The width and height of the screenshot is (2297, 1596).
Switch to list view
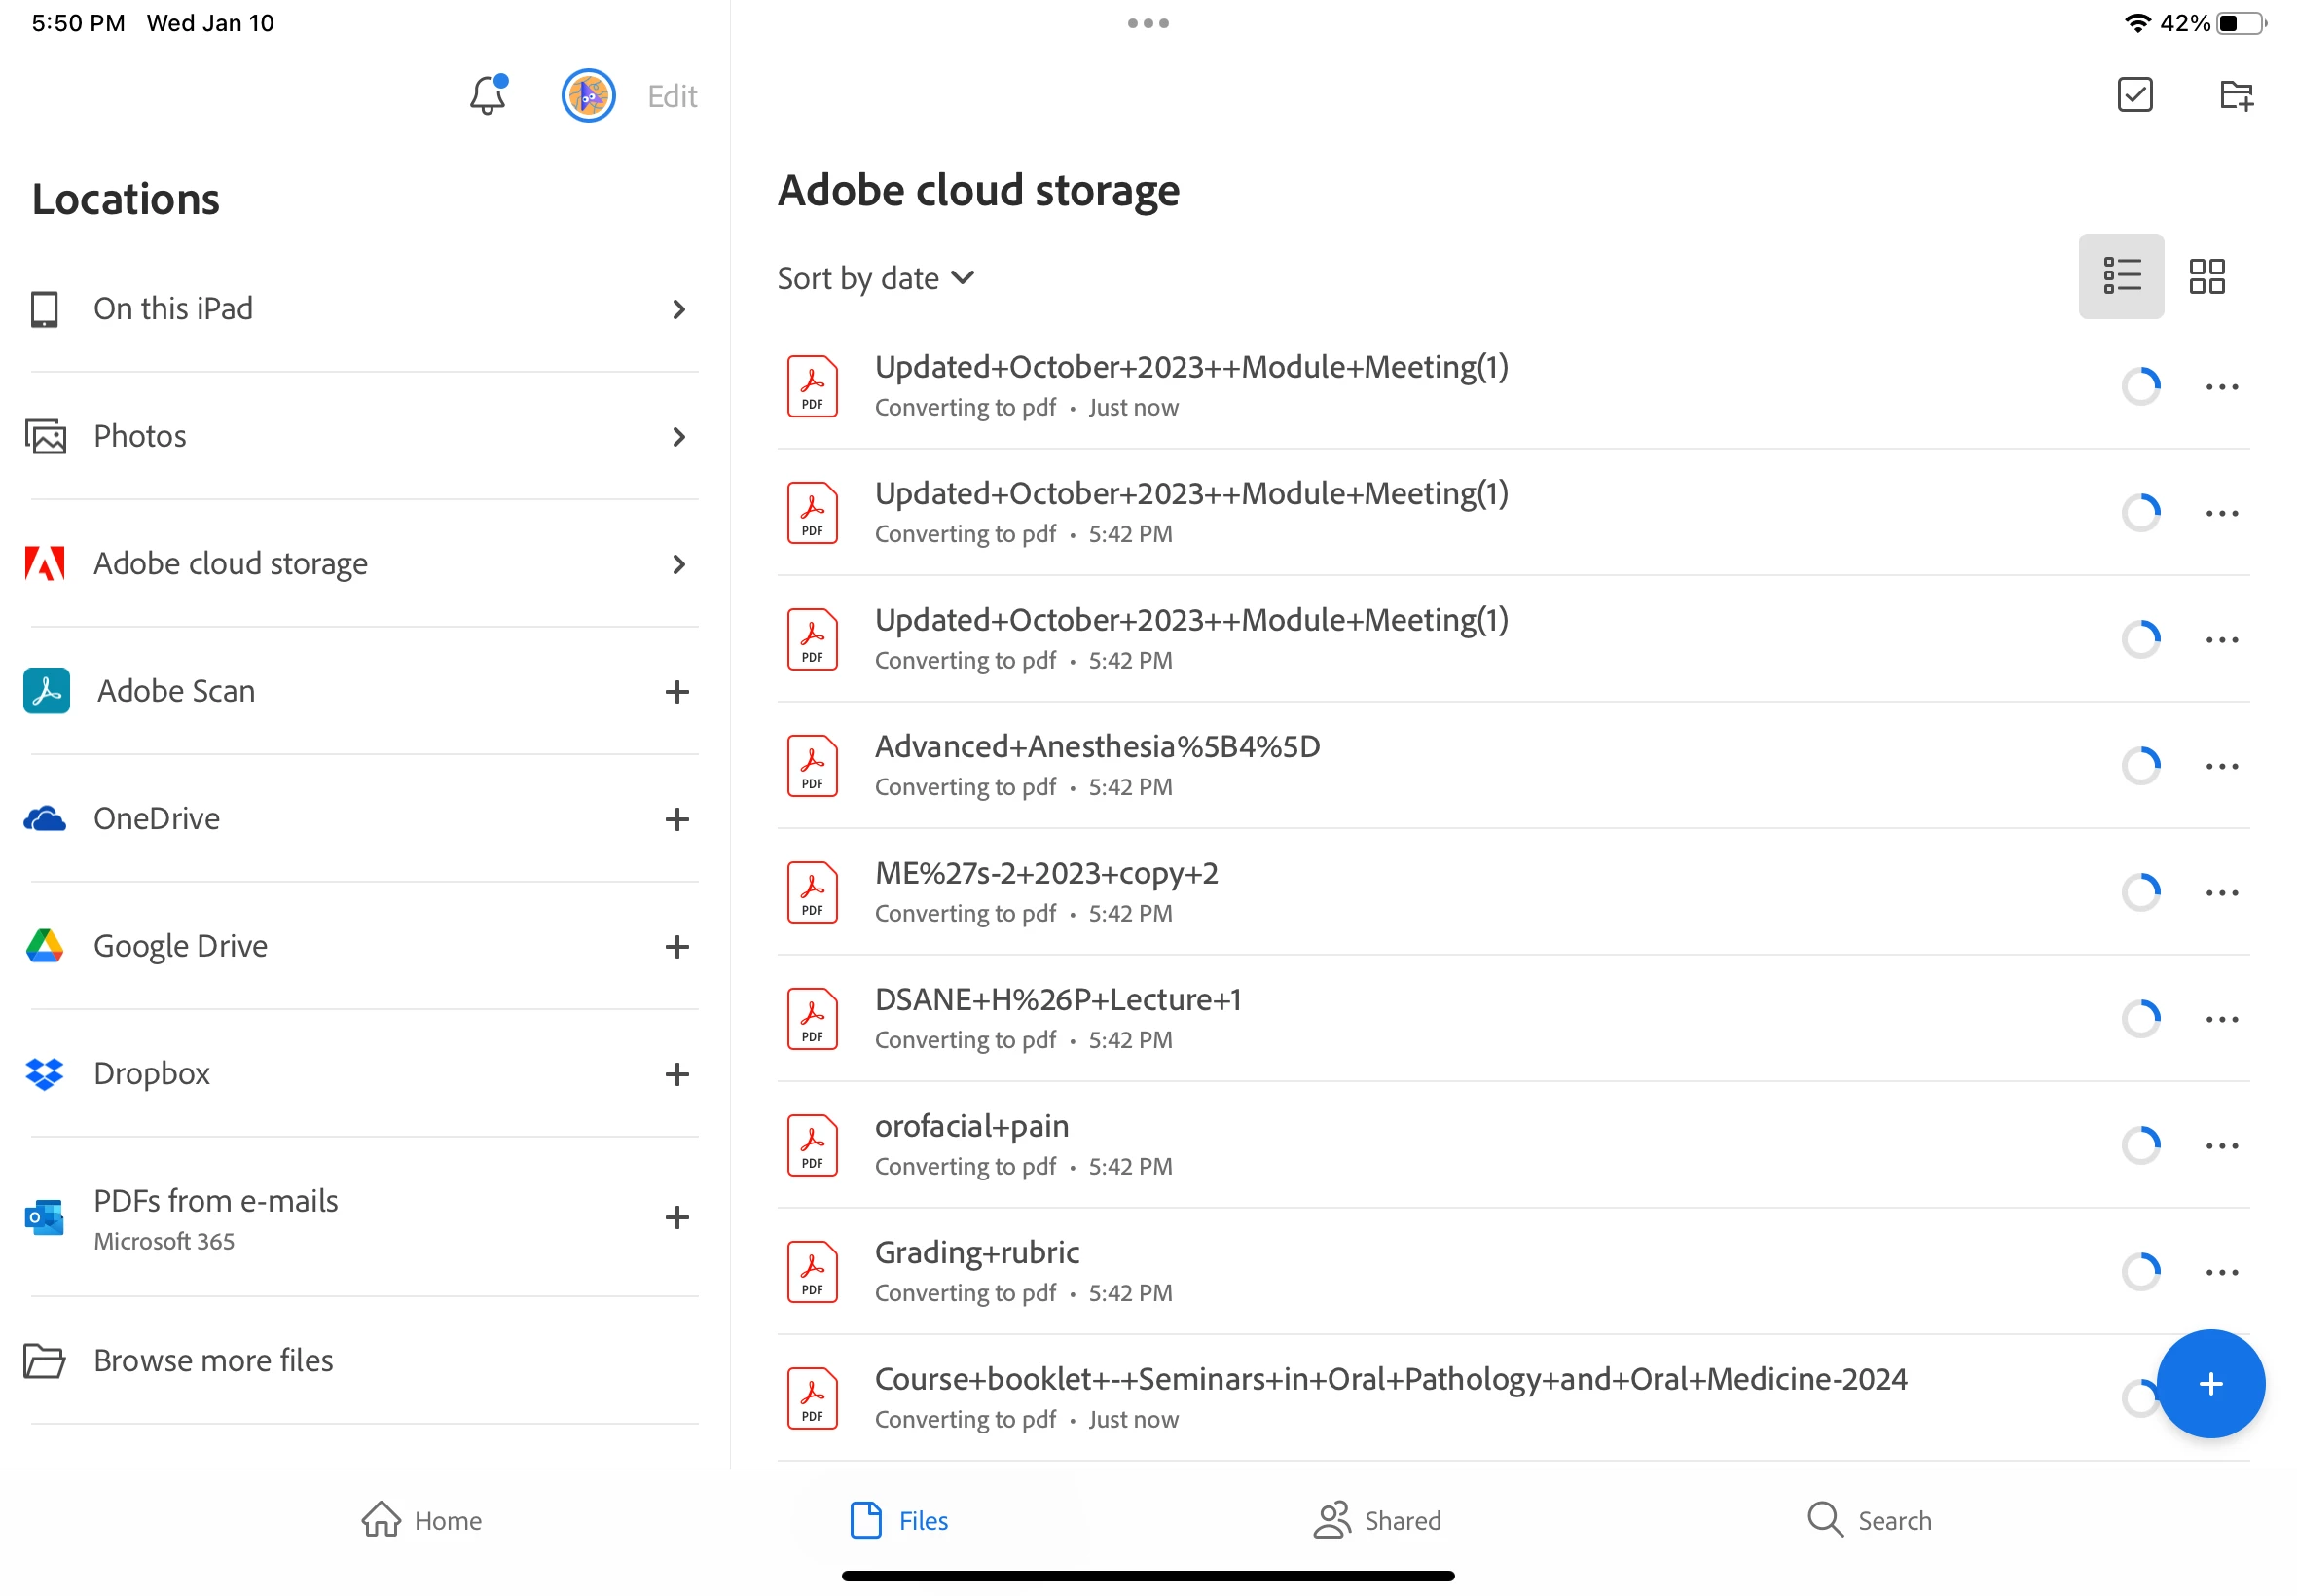pyautogui.click(x=2120, y=277)
